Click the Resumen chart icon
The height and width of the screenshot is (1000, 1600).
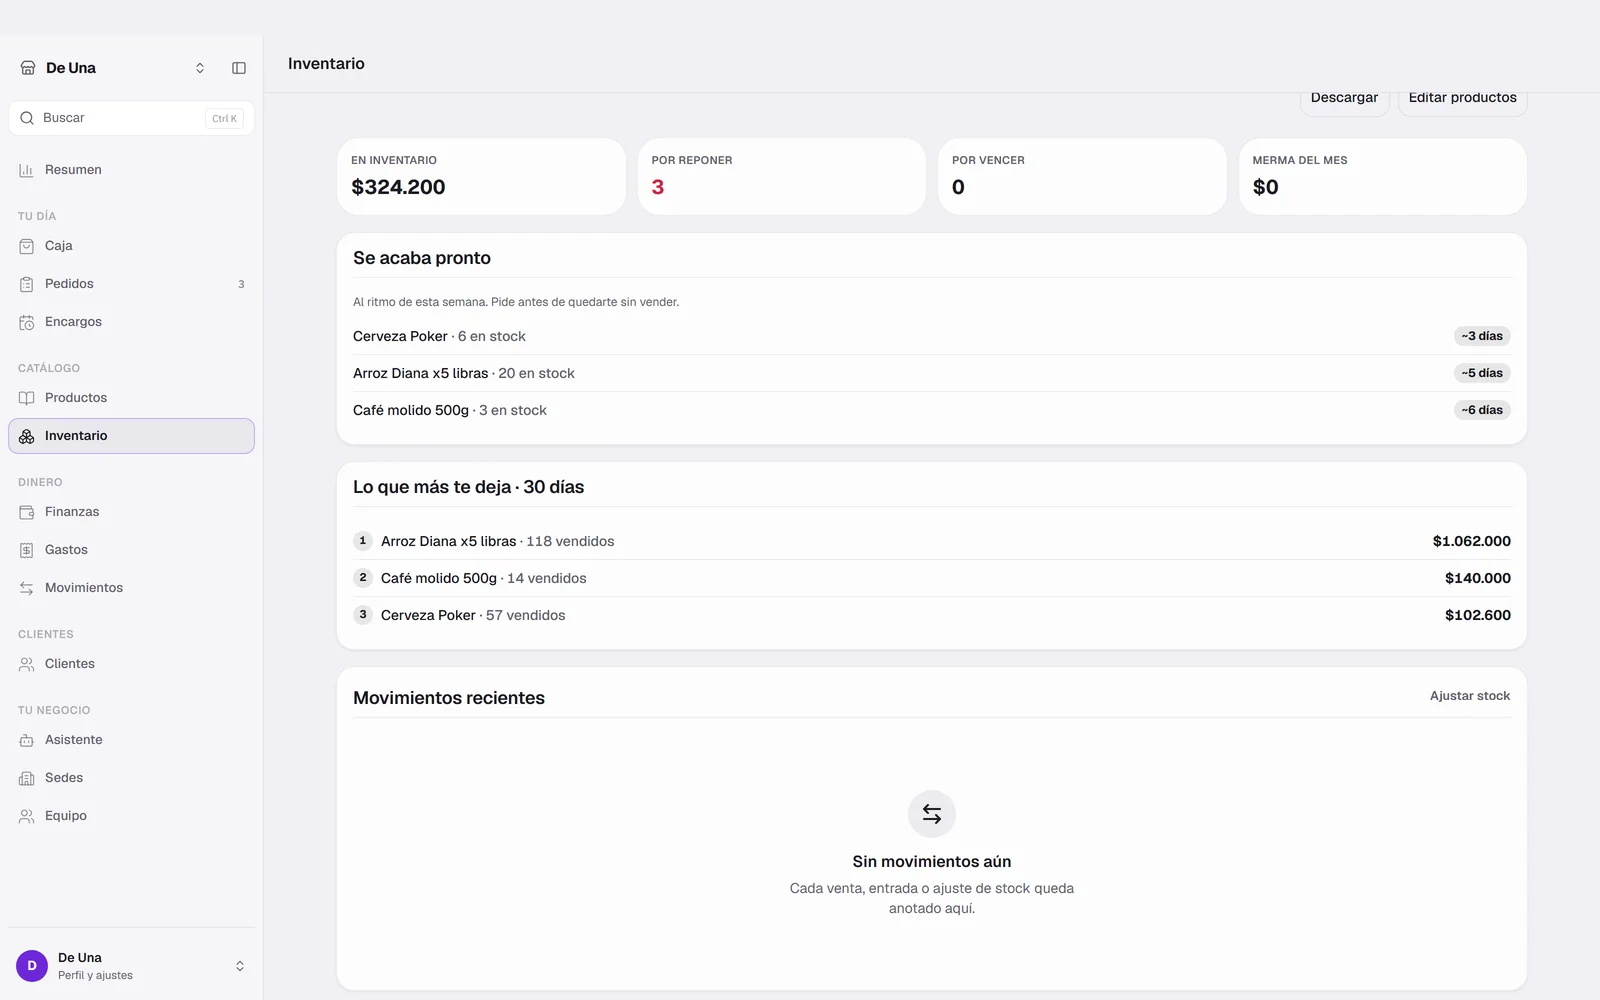27,170
